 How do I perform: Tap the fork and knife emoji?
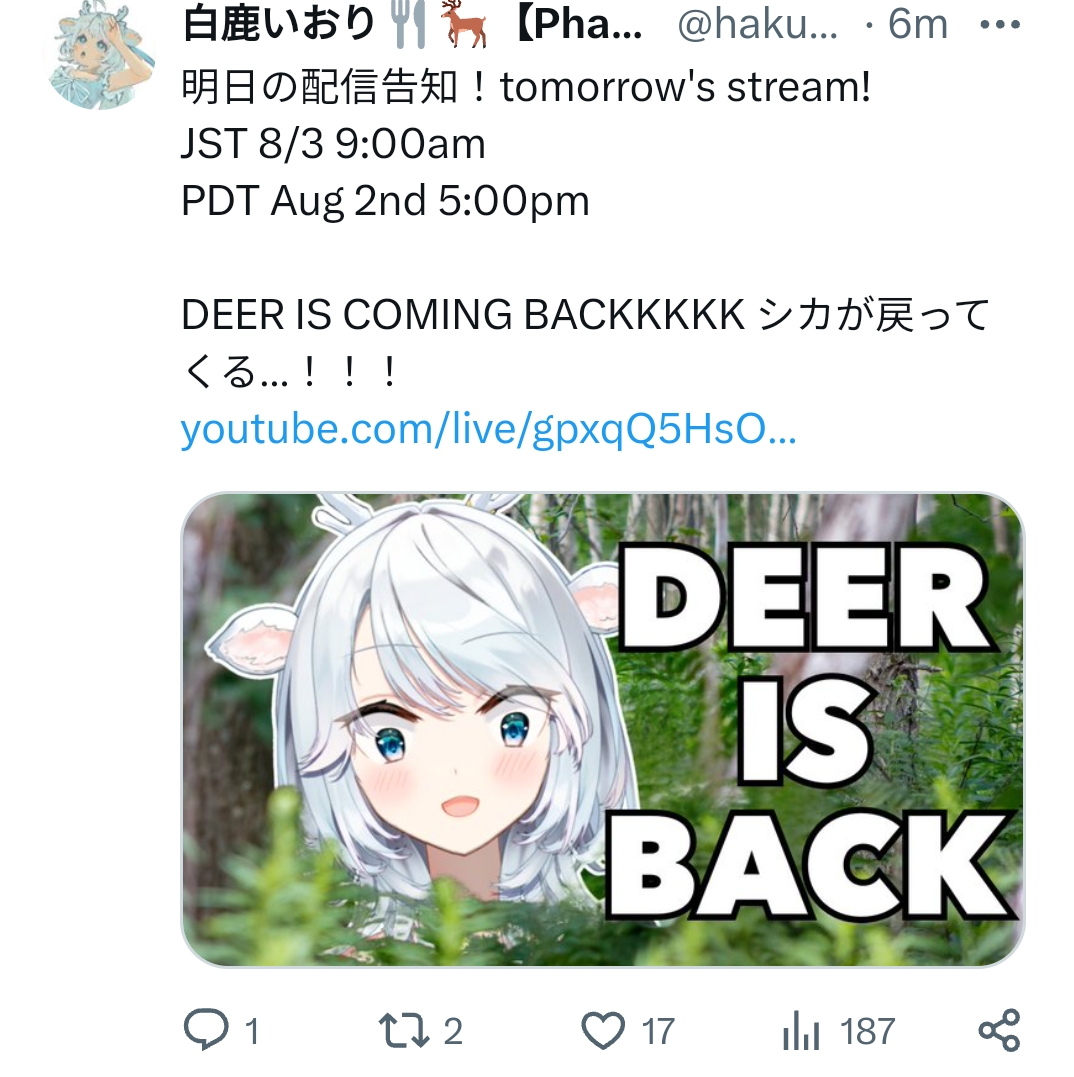pyautogui.click(x=408, y=24)
